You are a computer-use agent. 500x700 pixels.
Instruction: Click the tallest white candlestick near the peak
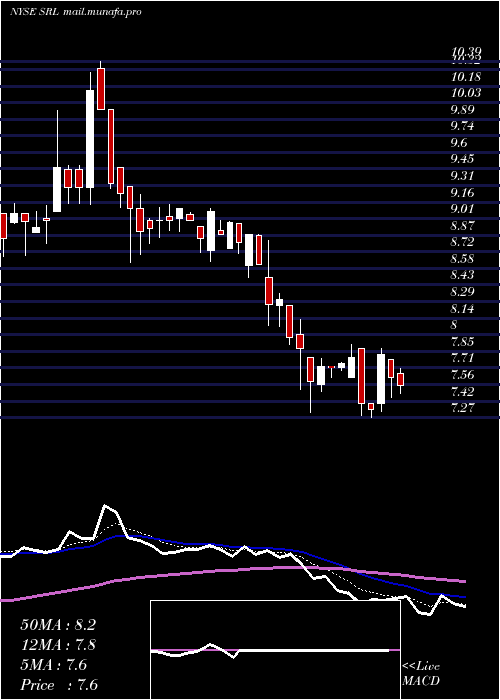(x=90, y=138)
